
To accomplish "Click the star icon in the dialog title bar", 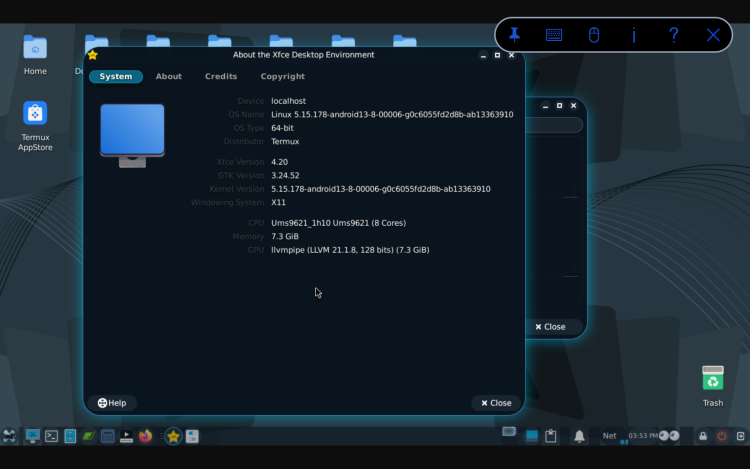I will [93, 55].
